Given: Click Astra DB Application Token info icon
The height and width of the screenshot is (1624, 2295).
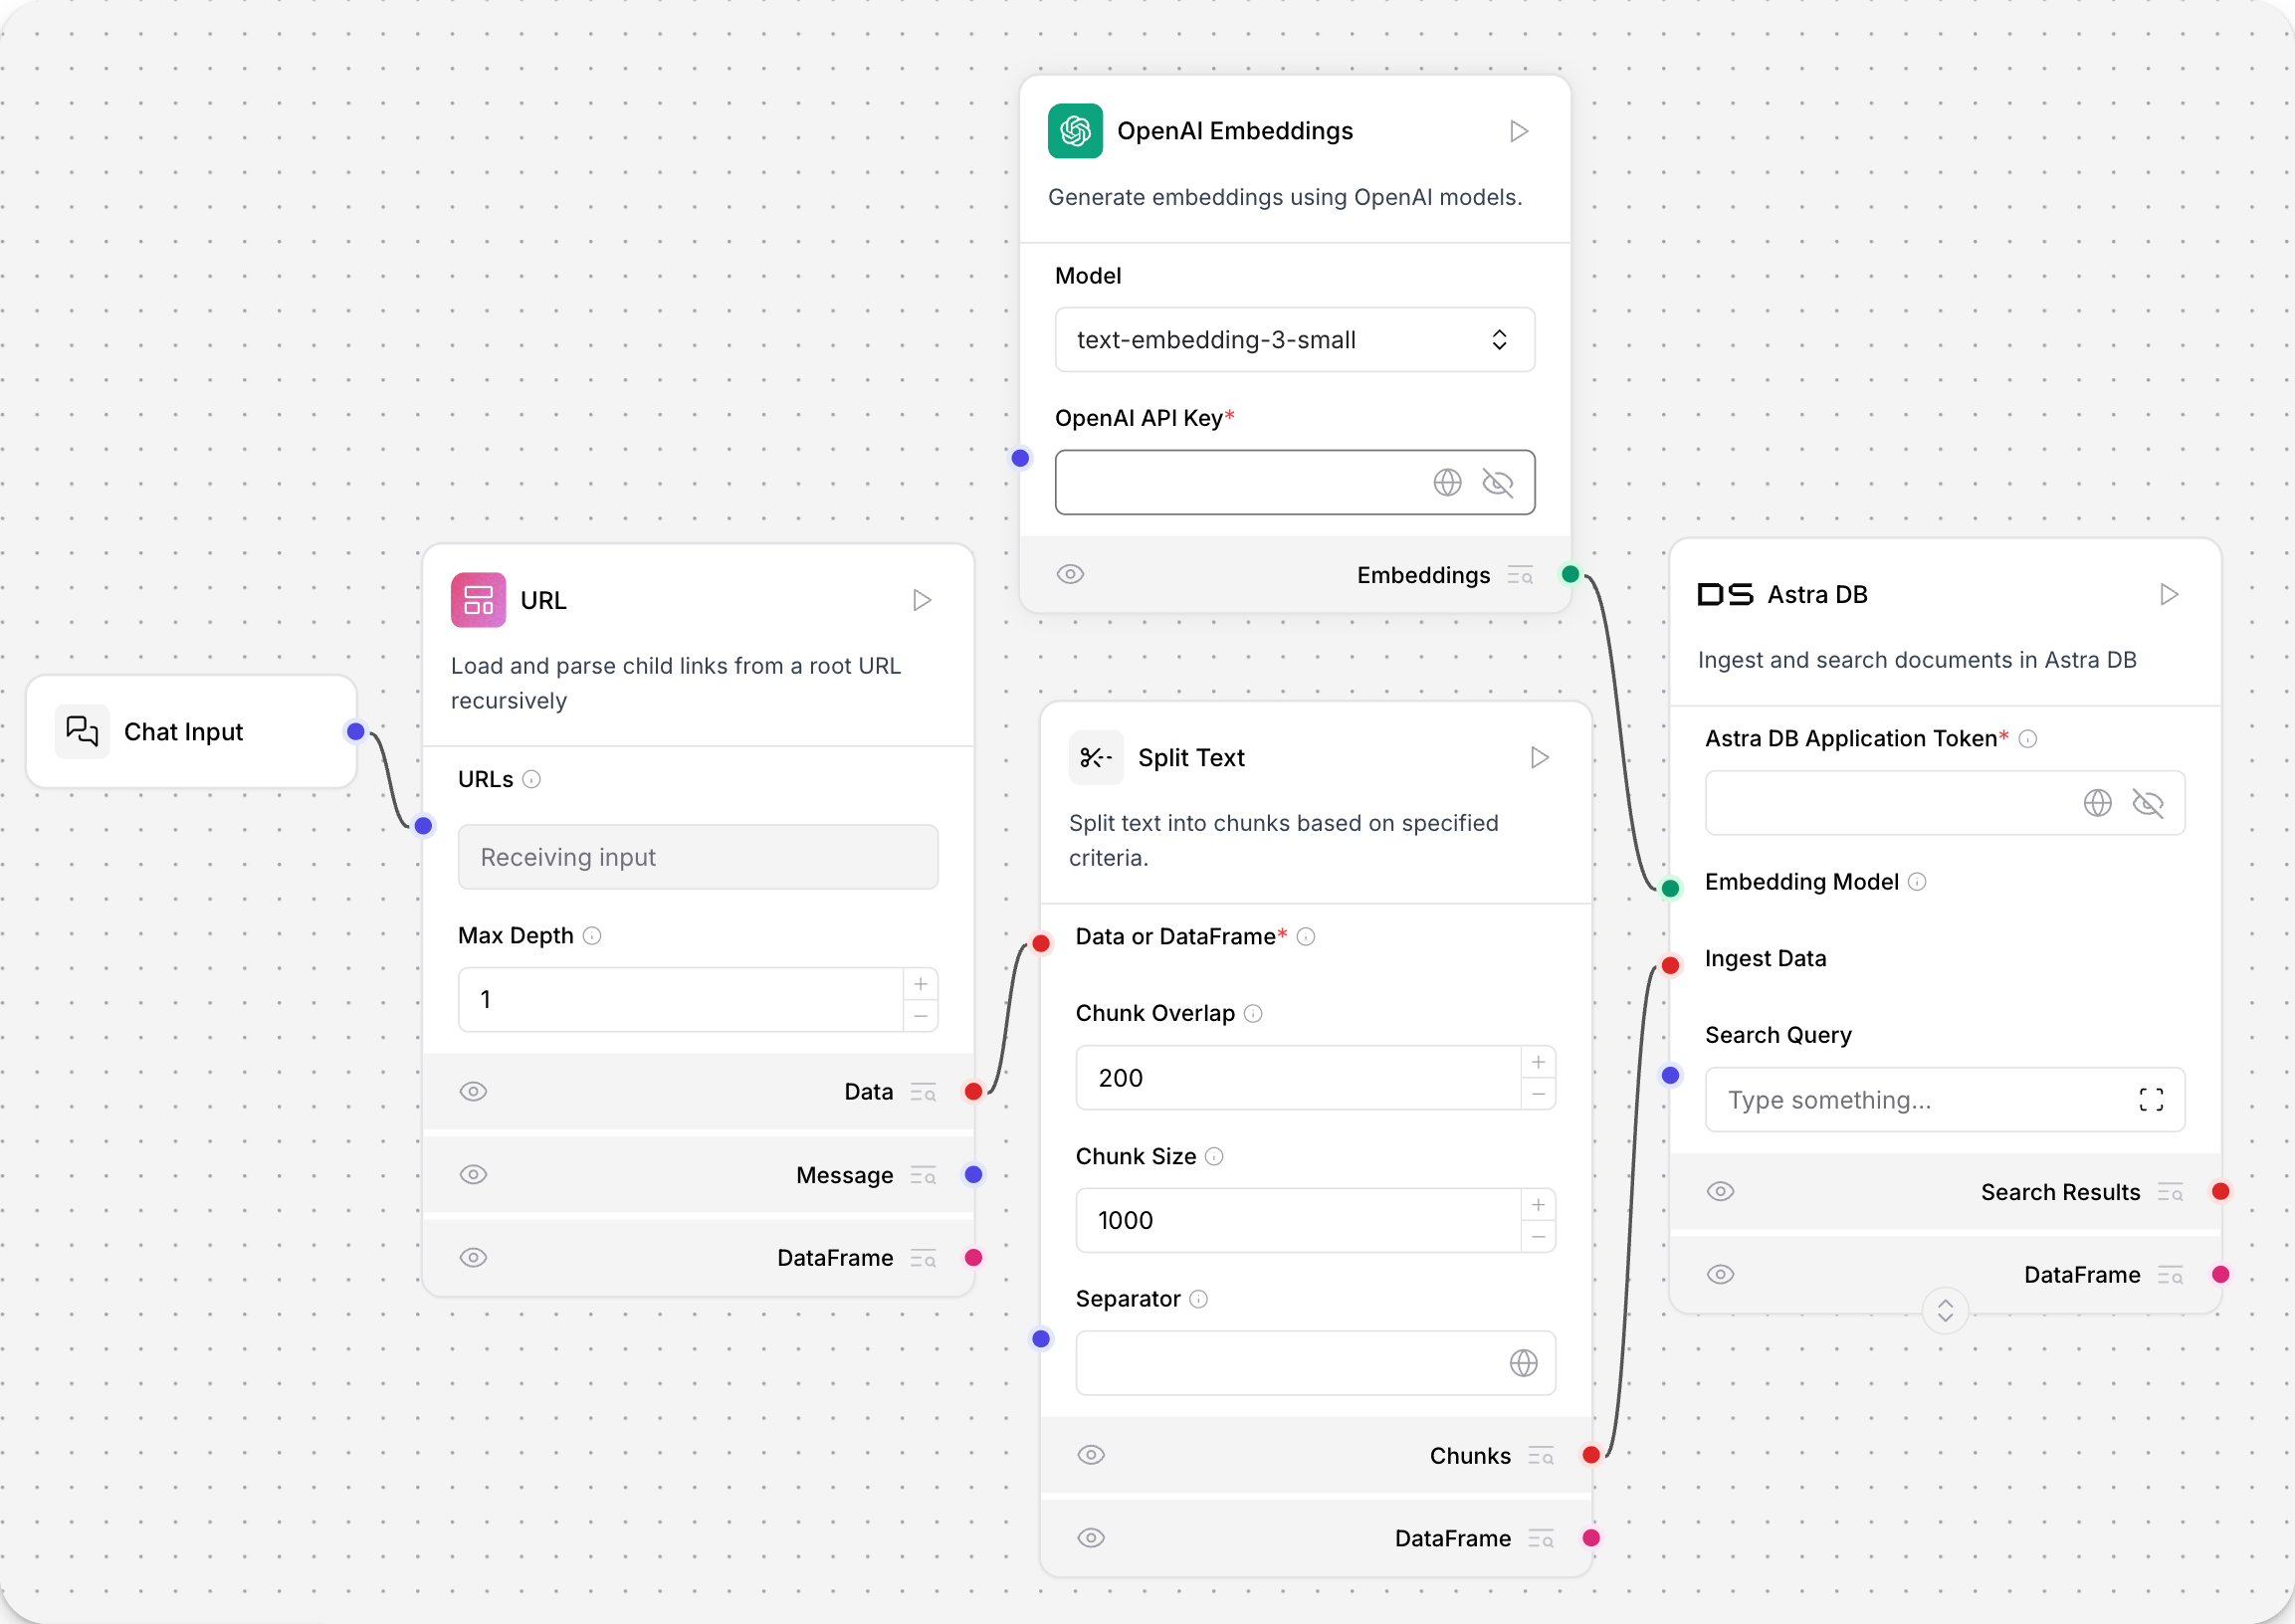Looking at the screenshot, I should [2028, 739].
